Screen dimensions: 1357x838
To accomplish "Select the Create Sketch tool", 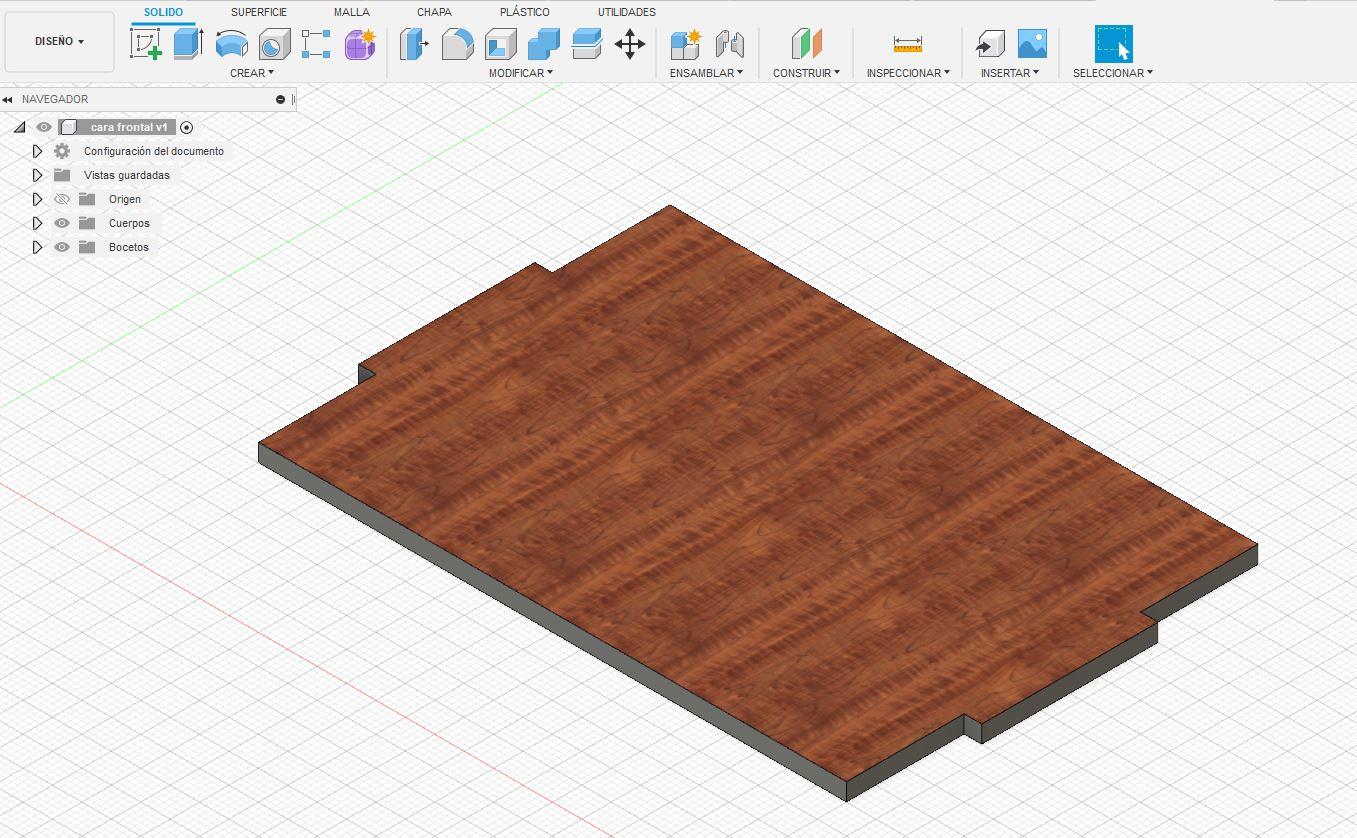I will pos(146,44).
